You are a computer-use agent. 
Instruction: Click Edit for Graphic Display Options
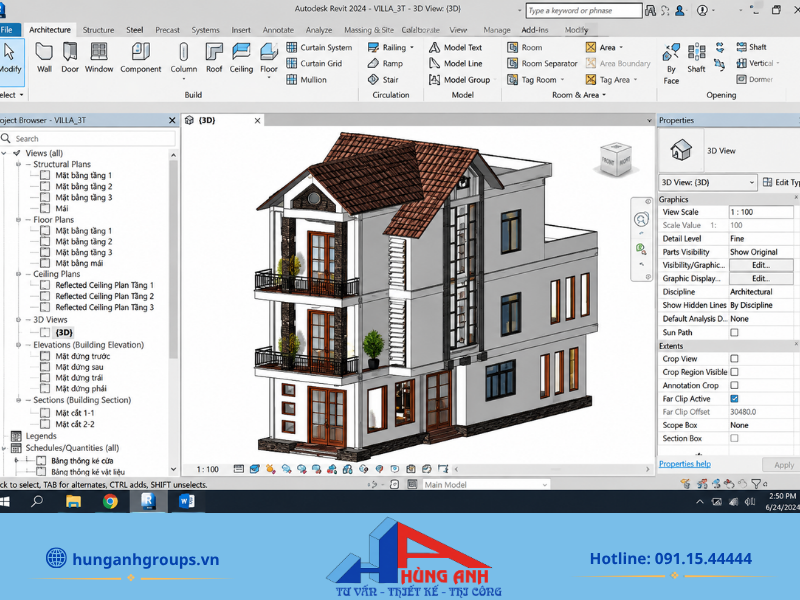click(761, 279)
